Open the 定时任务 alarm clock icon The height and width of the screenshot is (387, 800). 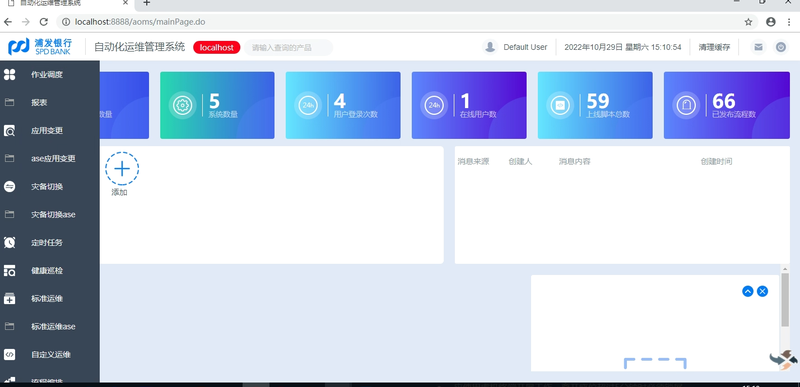(9, 243)
